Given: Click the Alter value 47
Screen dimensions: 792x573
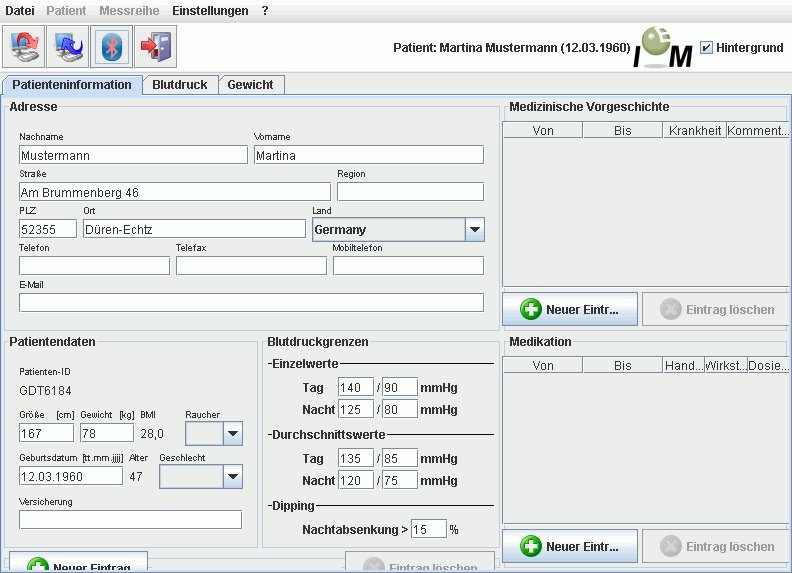Looking at the screenshot, I should click(136, 476).
